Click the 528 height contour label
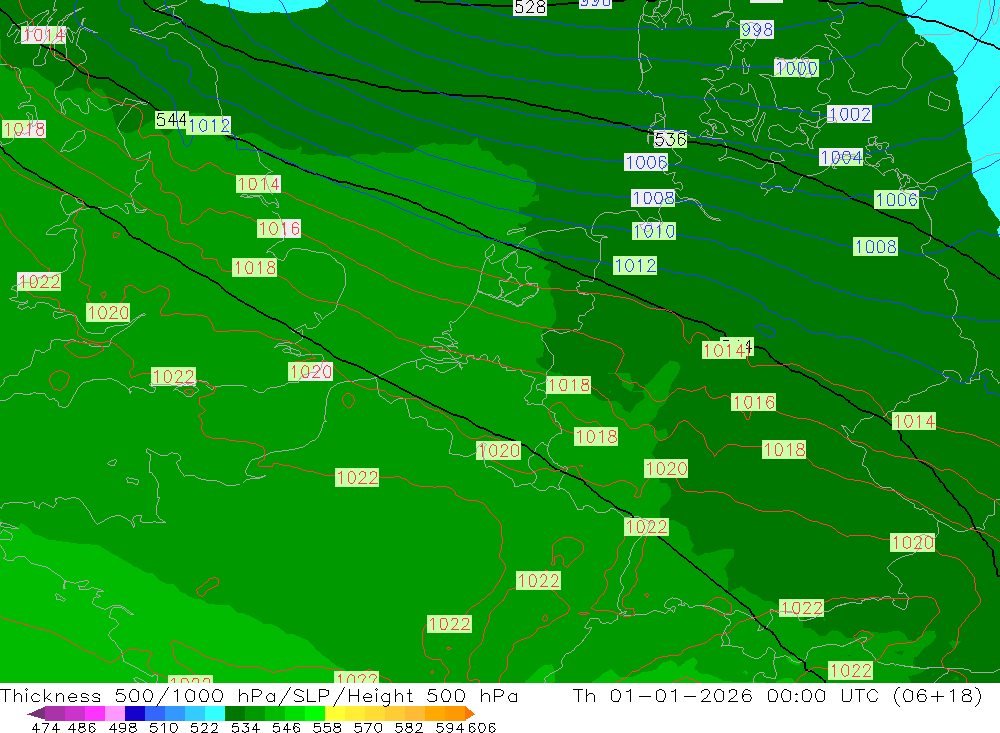 [529, 7]
